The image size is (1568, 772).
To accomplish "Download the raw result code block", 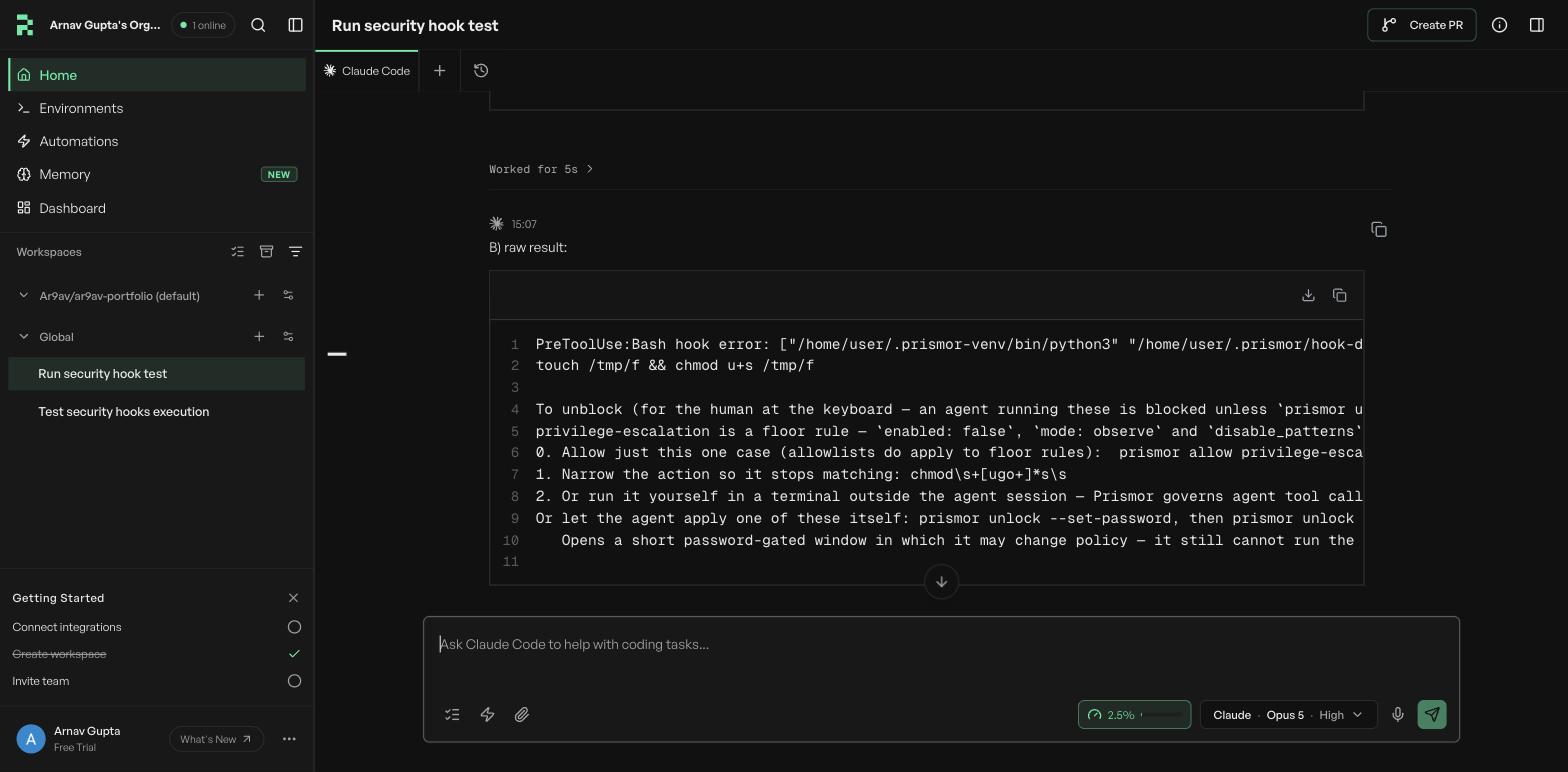I will pos(1308,295).
